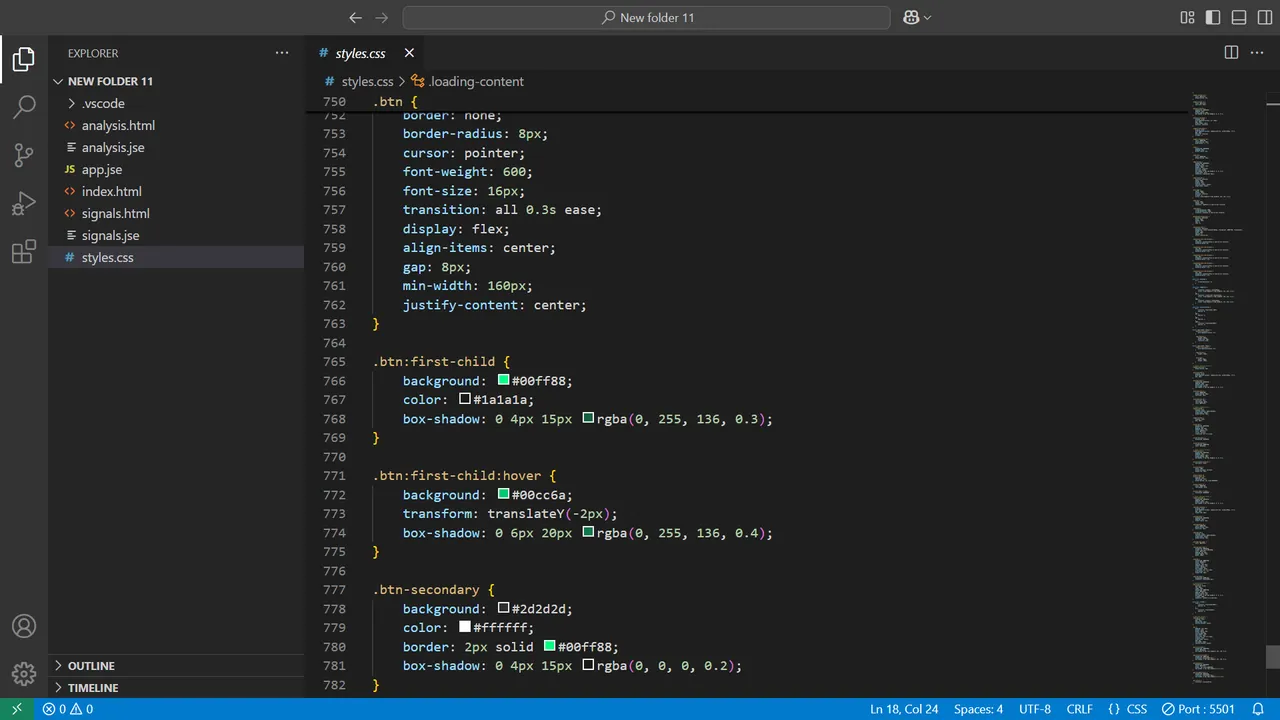This screenshot has height=720, width=1280.
Task: Click the command center search box
Action: 646,17
